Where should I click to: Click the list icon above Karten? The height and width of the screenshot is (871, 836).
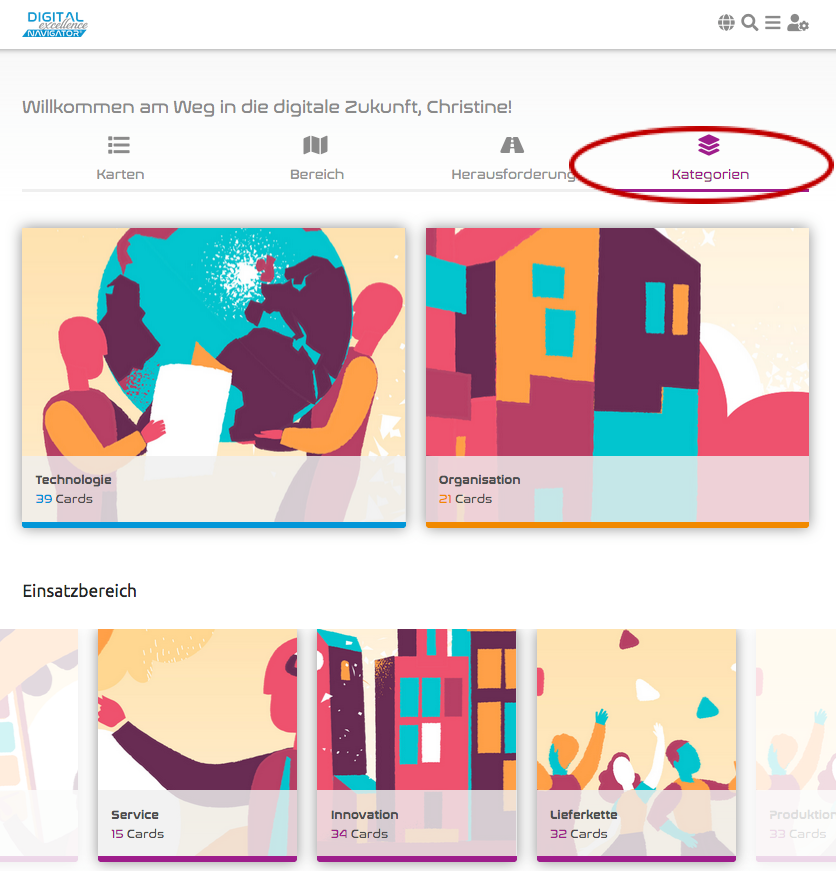[x=119, y=145]
